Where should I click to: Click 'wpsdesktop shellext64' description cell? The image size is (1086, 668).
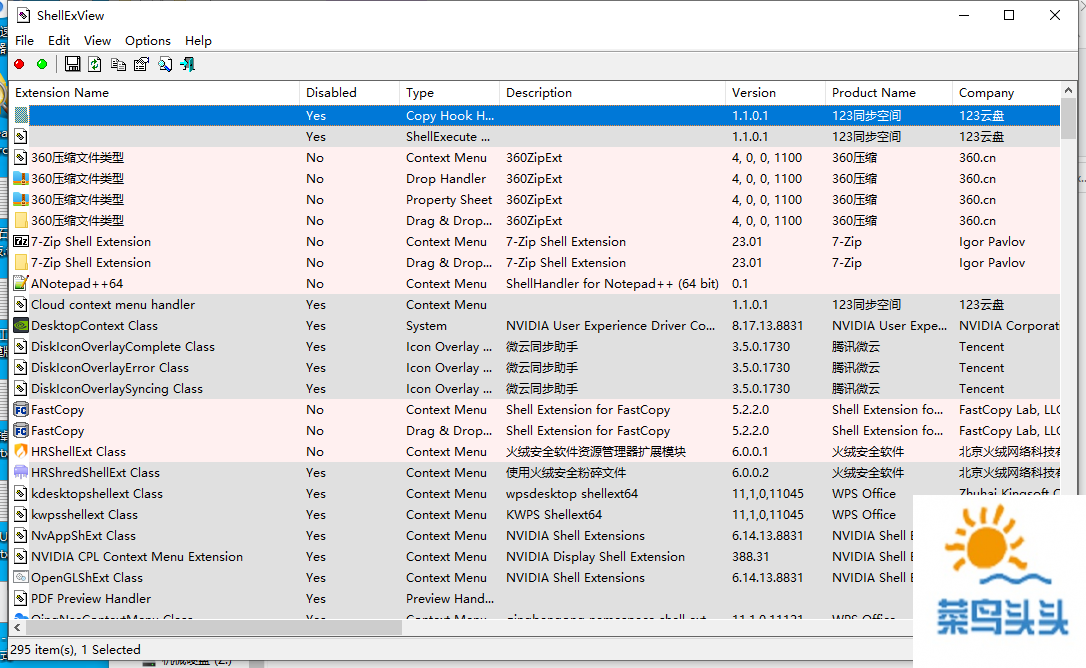[x=572, y=494]
